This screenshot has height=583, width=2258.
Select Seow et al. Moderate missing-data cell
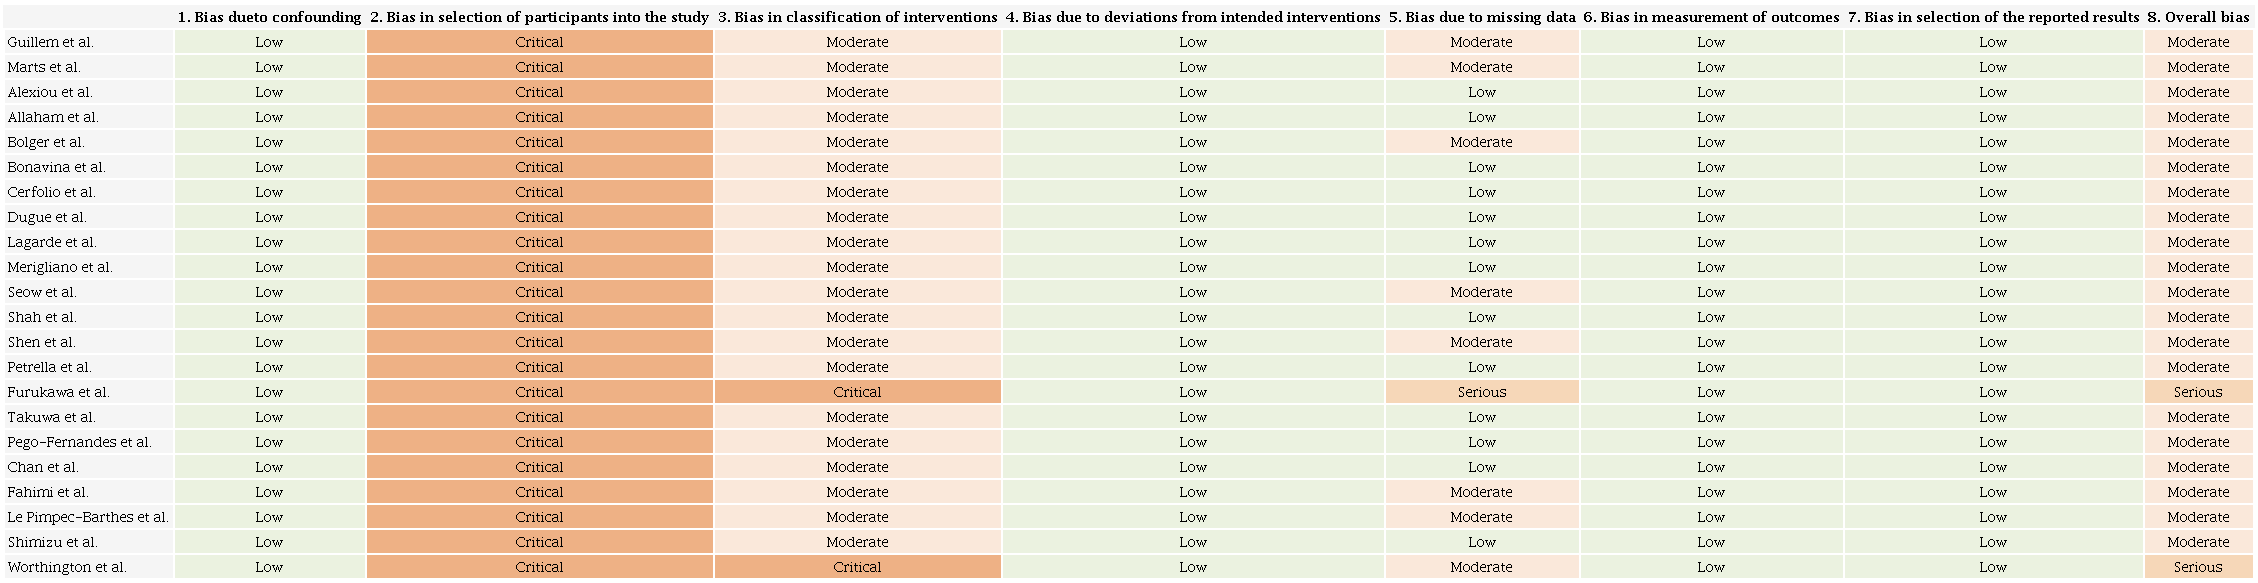click(x=1481, y=292)
